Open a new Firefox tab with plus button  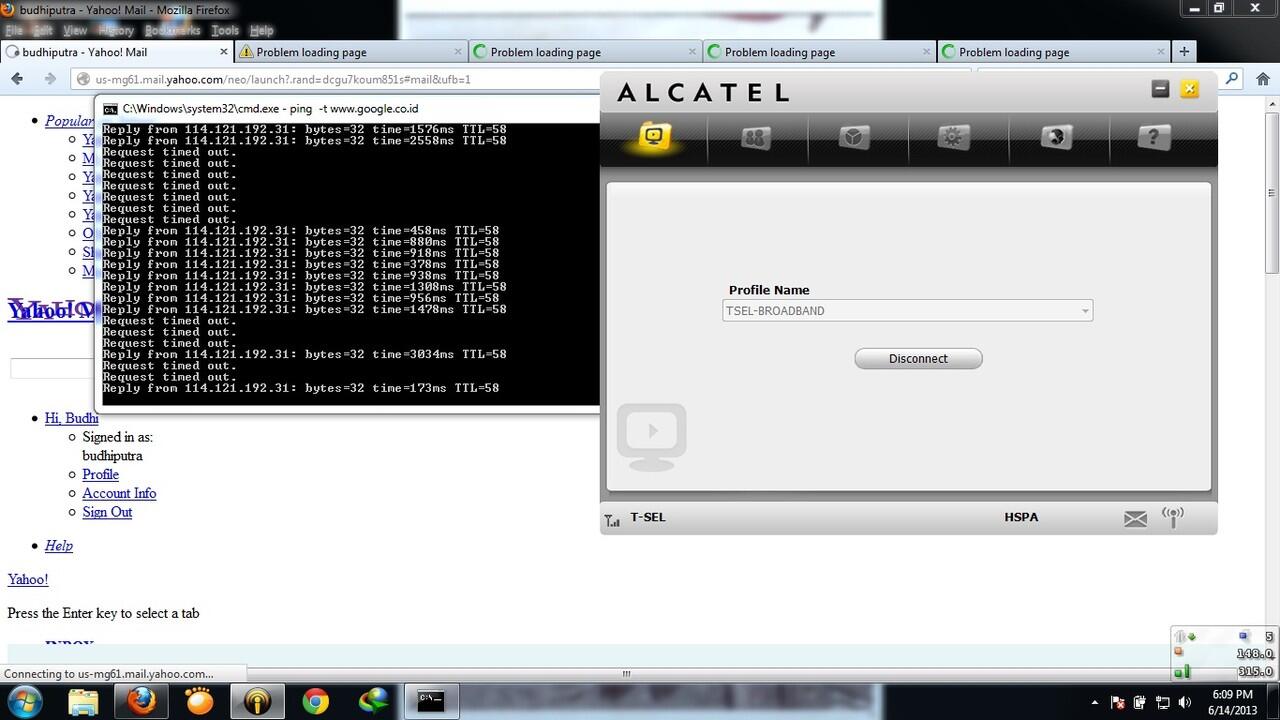click(1184, 52)
